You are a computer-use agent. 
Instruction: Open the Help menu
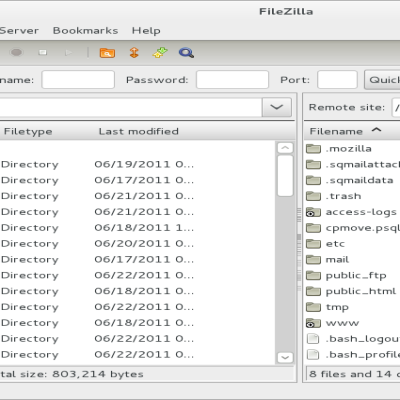pos(146,31)
